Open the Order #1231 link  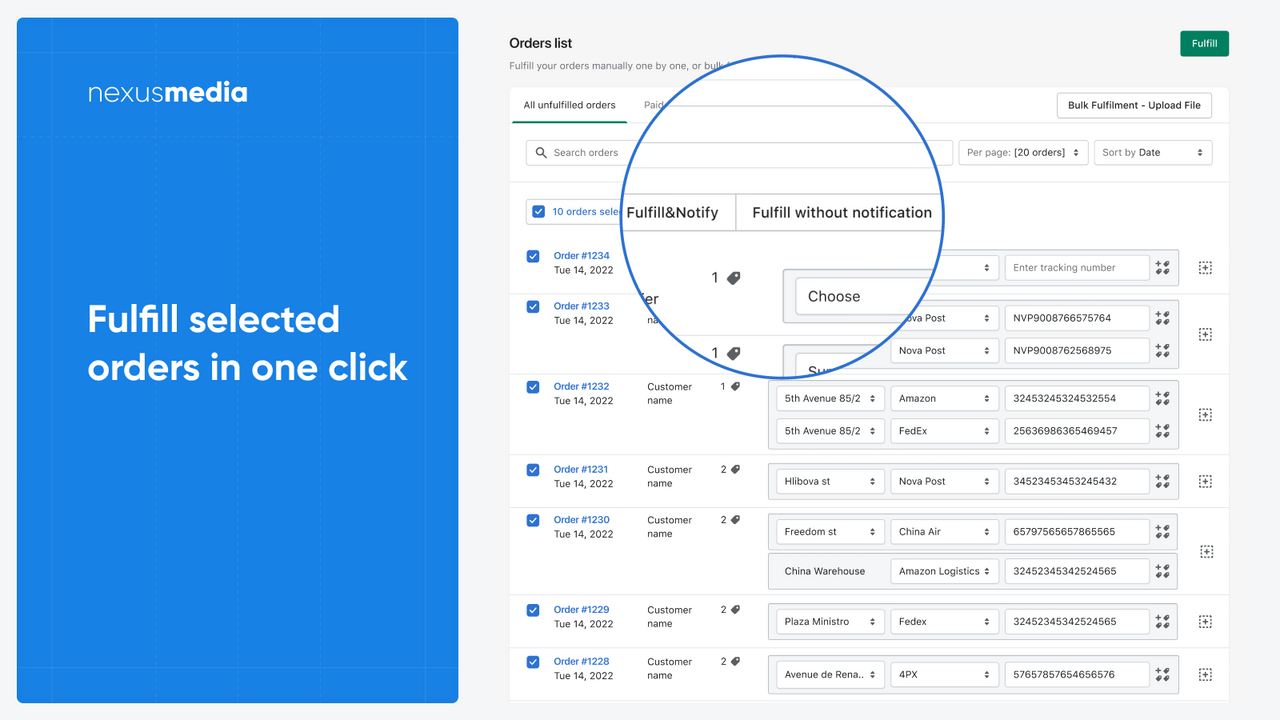581,469
